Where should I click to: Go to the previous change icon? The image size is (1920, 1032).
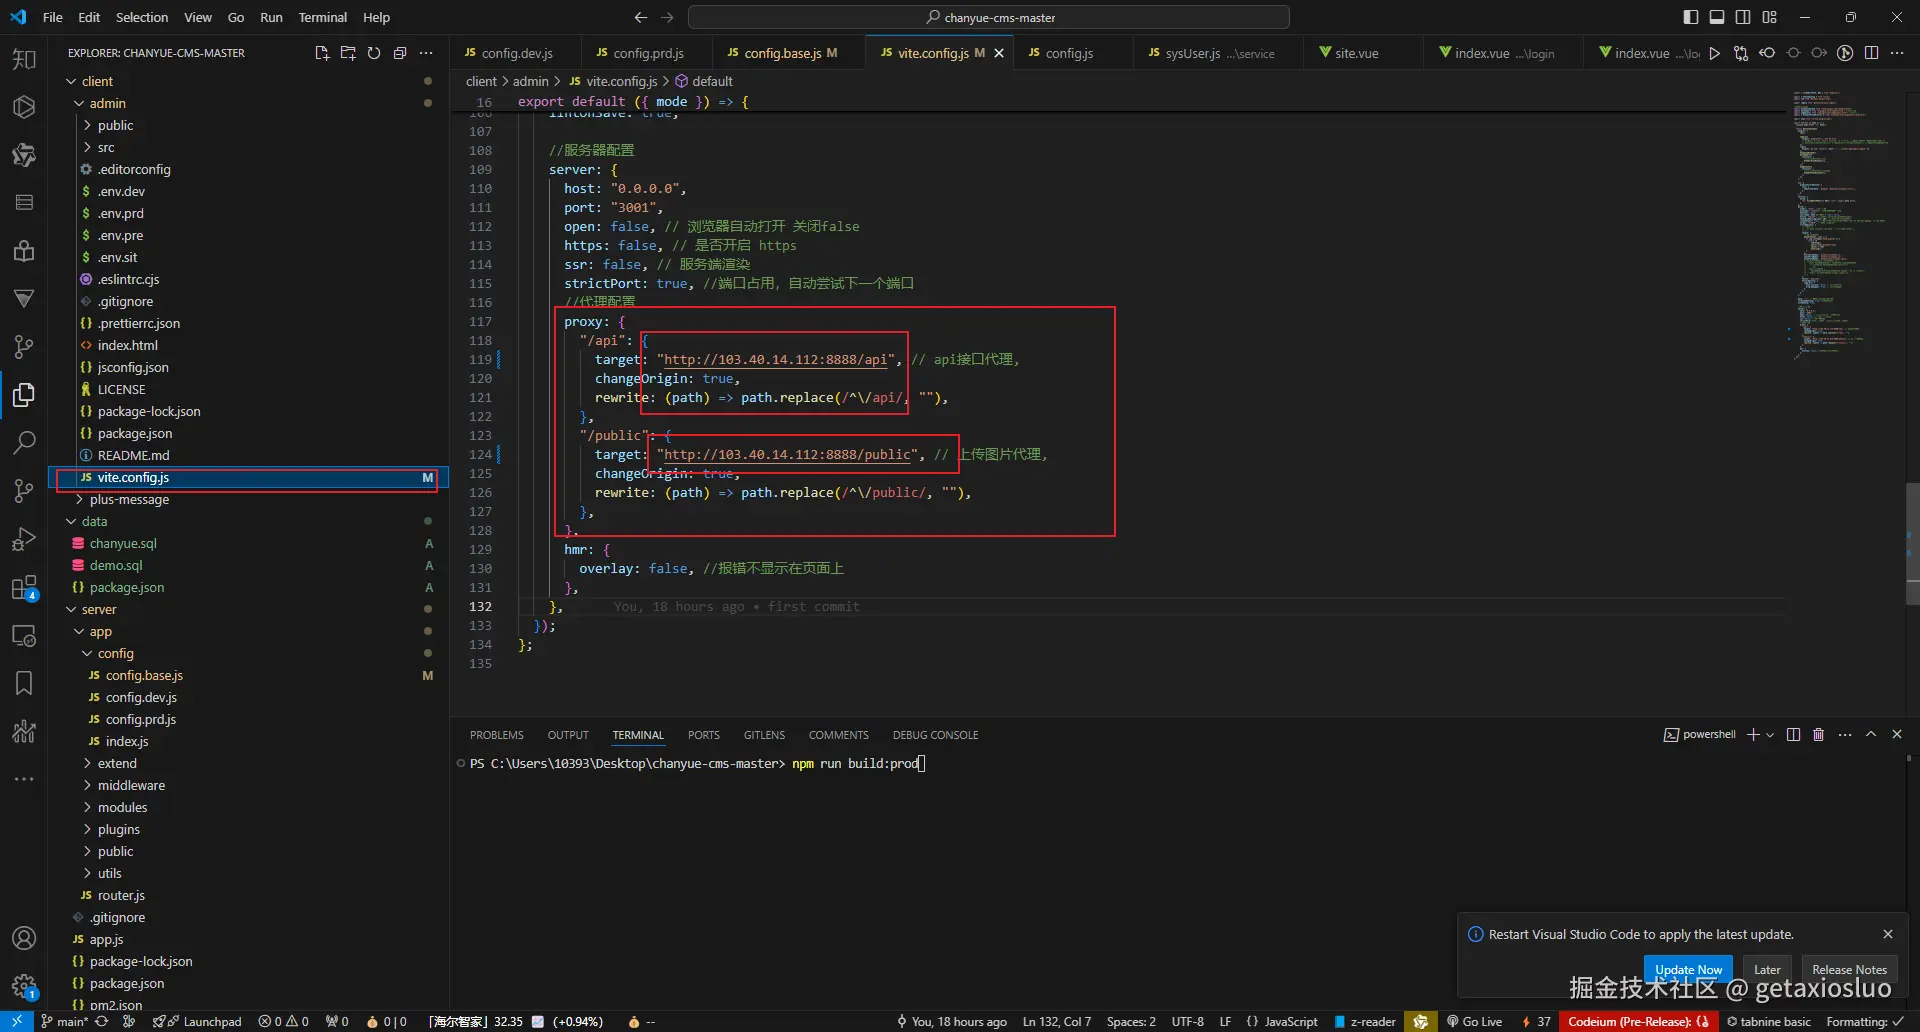click(x=1767, y=53)
